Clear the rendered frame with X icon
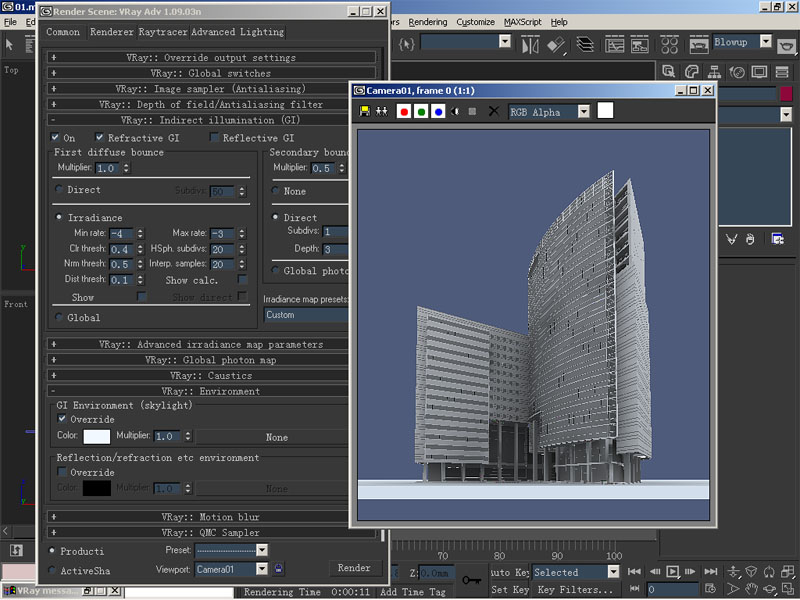The width and height of the screenshot is (800, 600). click(x=493, y=111)
